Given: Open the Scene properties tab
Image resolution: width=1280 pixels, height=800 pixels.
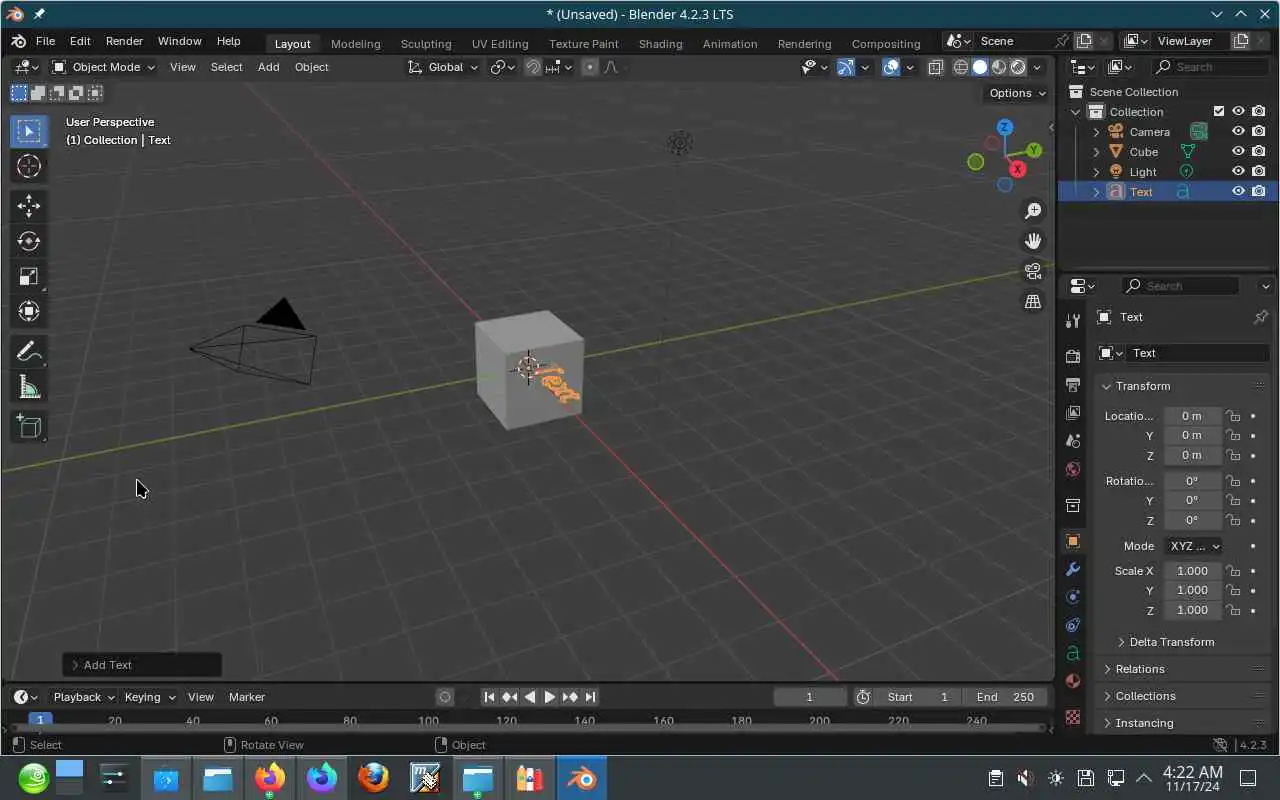Looking at the screenshot, I should point(1073,441).
